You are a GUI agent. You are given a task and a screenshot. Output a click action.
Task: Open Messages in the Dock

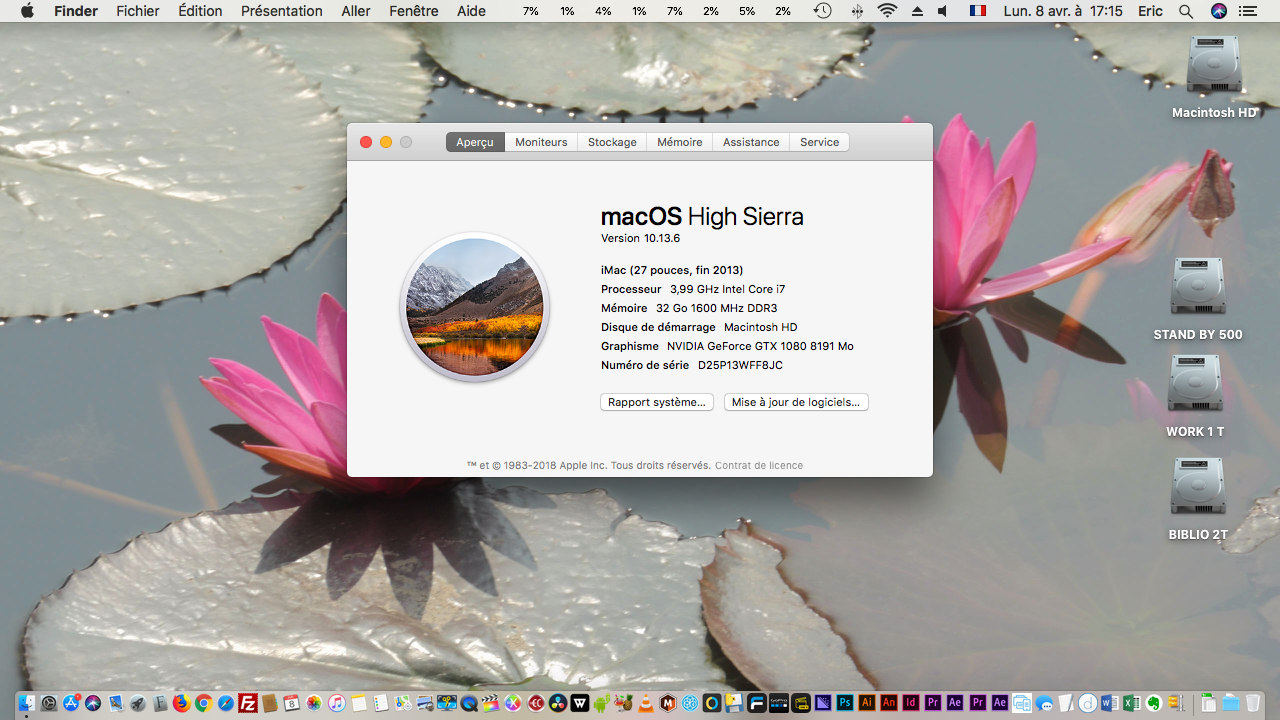click(x=1044, y=703)
